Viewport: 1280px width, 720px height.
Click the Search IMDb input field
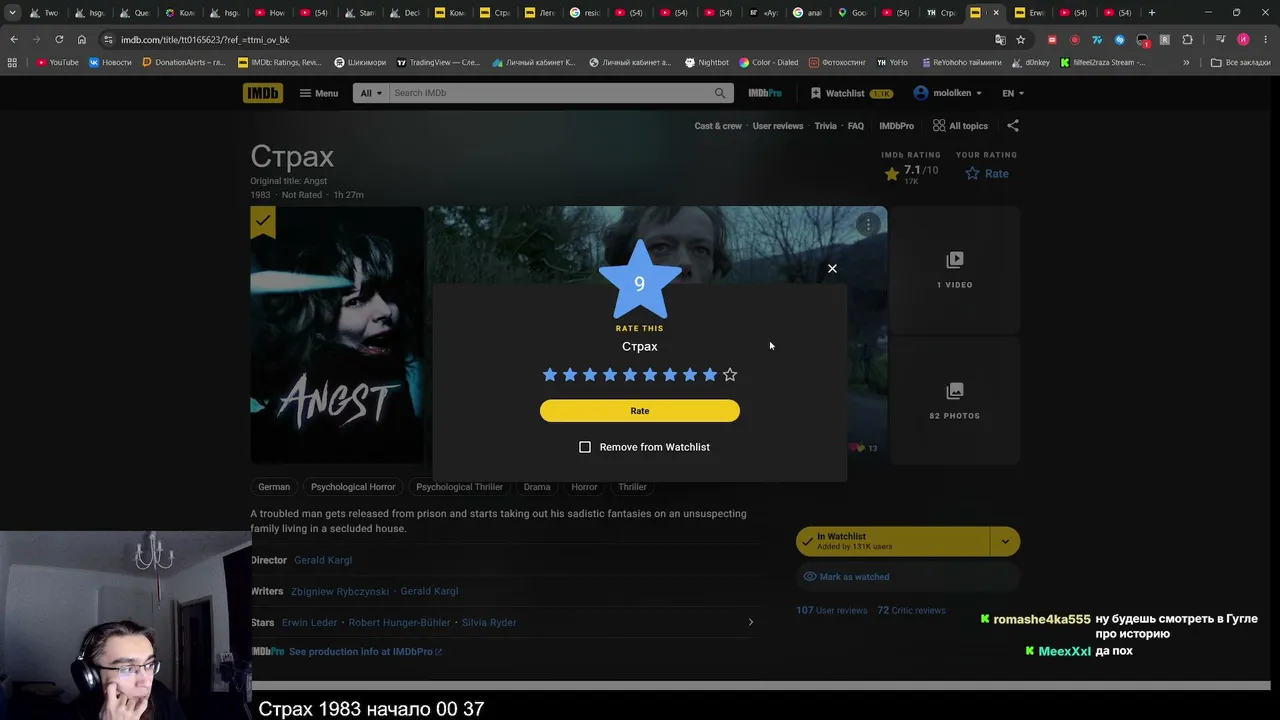[x=550, y=93]
